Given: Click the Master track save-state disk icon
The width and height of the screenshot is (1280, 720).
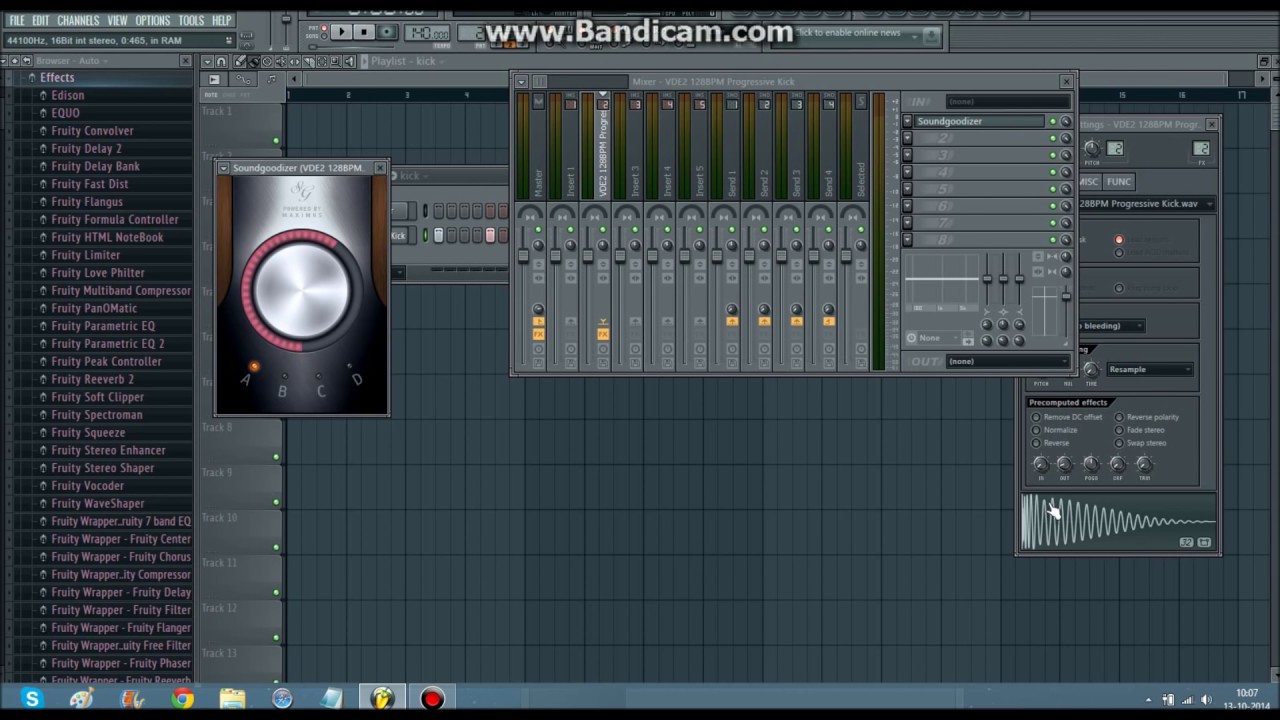Looking at the screenshot, I should tap(538, 363).
